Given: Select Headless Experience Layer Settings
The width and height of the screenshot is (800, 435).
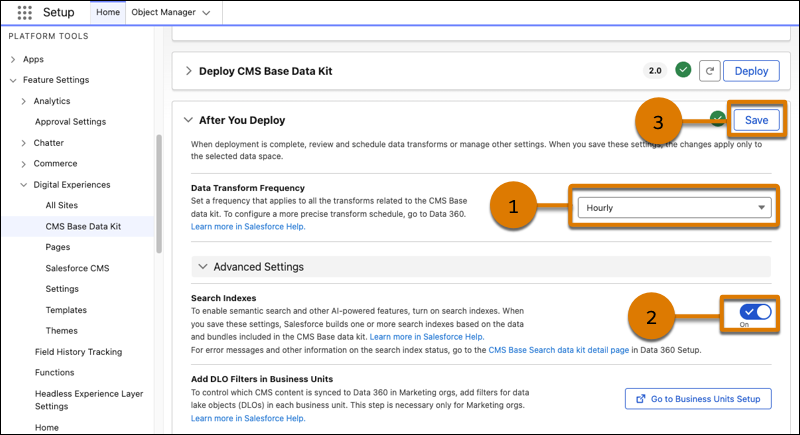Looking at the screenshot, I should (89, 400).
